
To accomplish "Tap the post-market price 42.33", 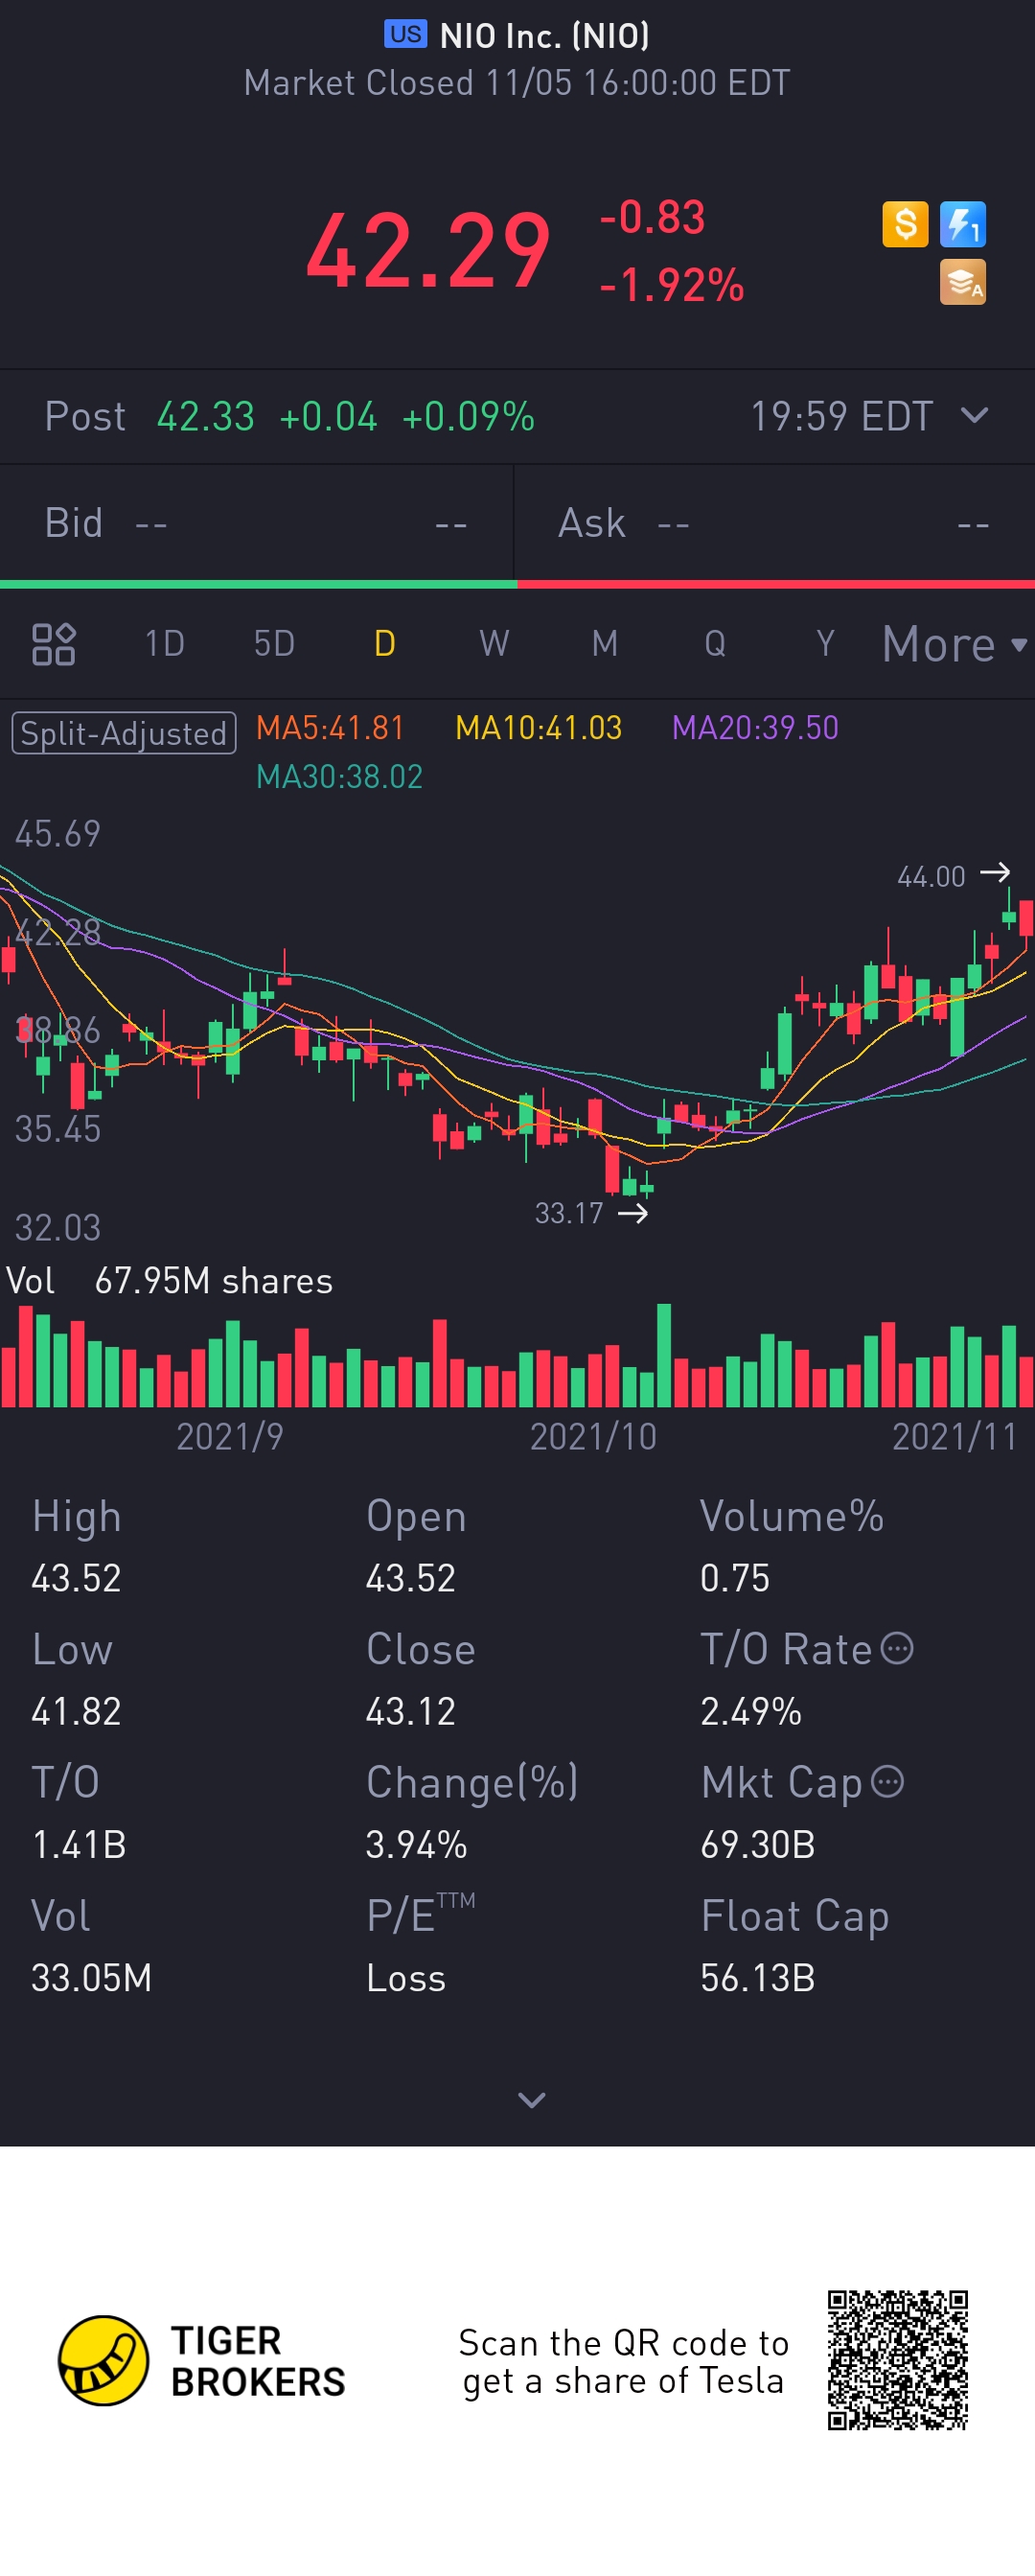I will coord(206,417).
